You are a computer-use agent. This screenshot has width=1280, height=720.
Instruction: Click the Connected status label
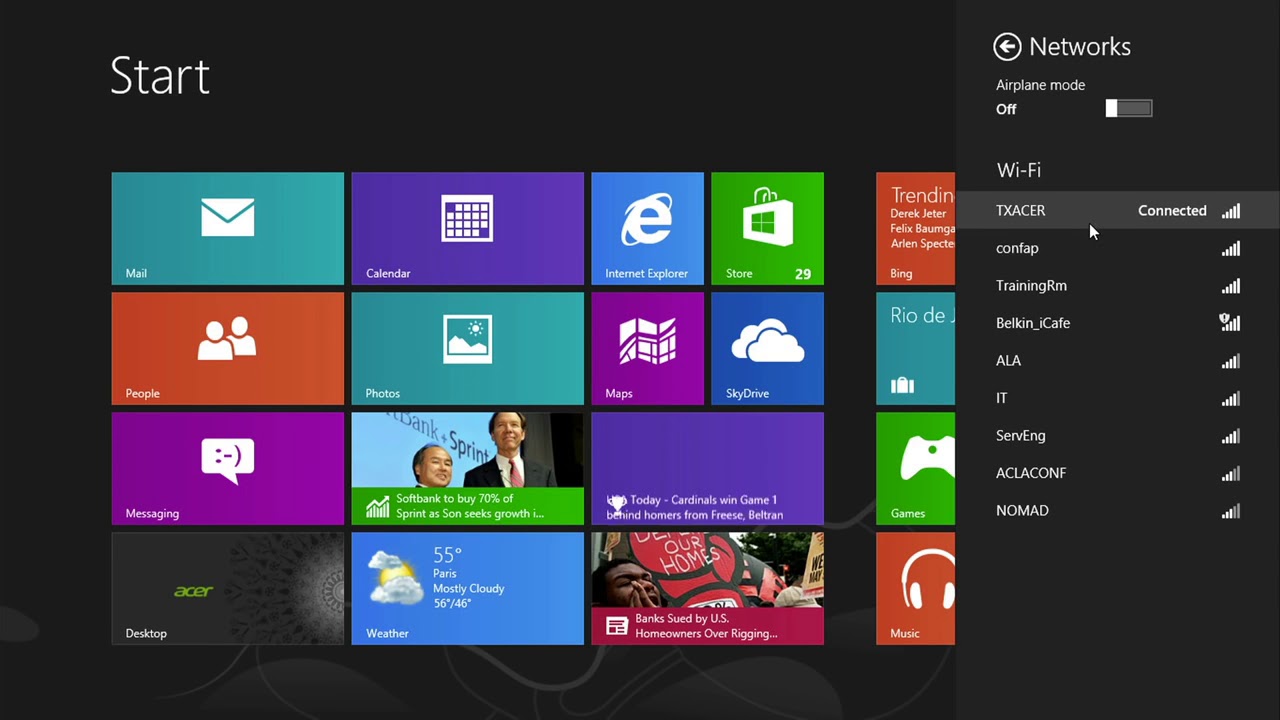[1172, 211]
